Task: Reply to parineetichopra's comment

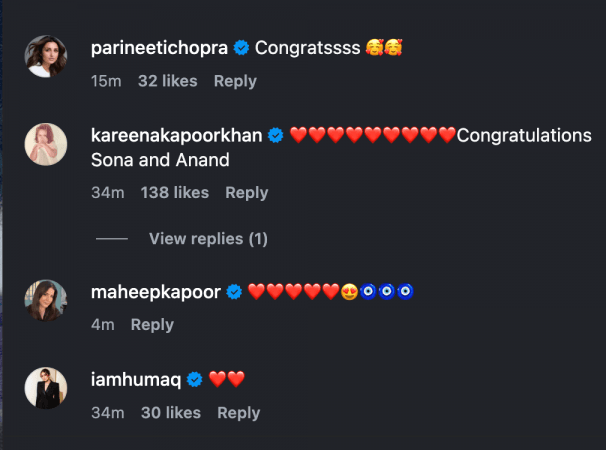Action: pos(235,81)
